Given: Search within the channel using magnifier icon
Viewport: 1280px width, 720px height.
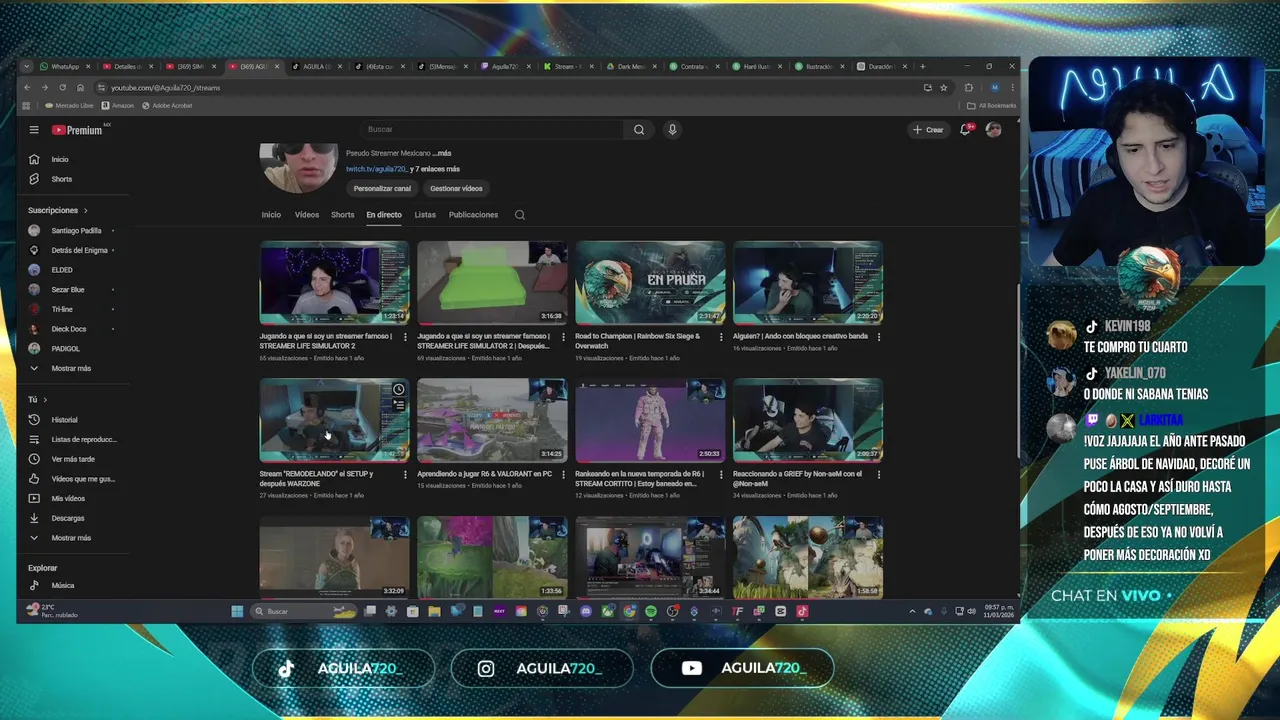Looking at the screenshot, I should pyautogui.click(x=520, y=215).
